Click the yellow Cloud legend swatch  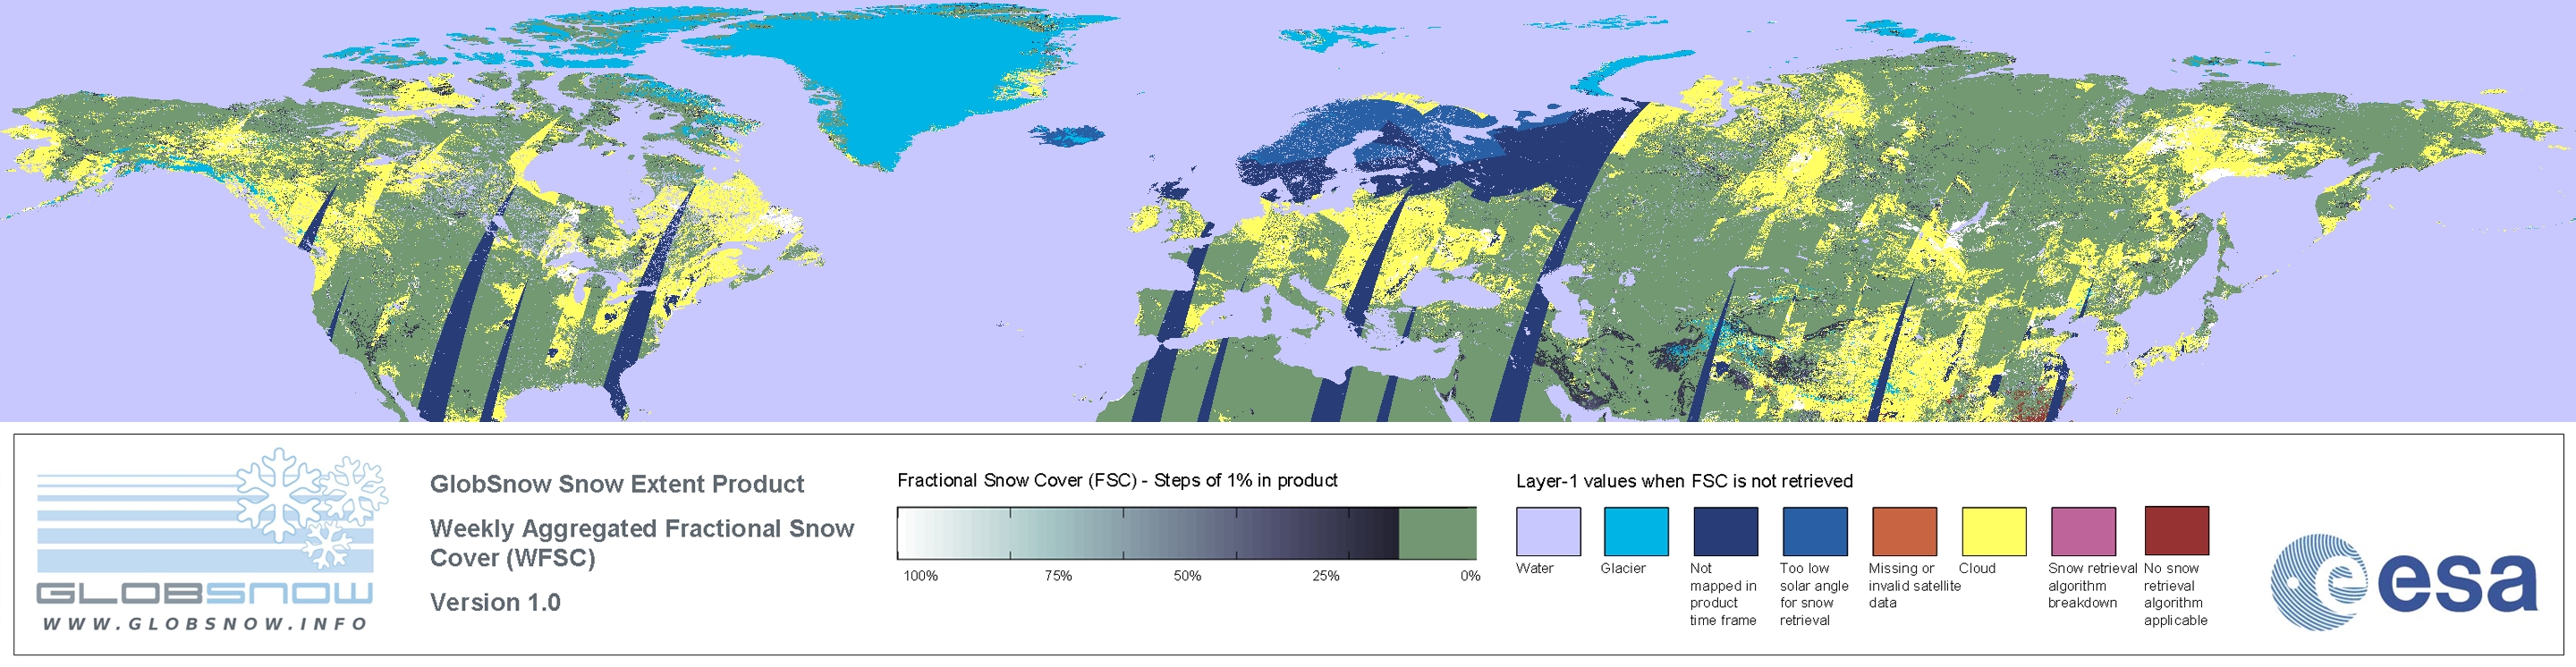[x=1993, y=531]
